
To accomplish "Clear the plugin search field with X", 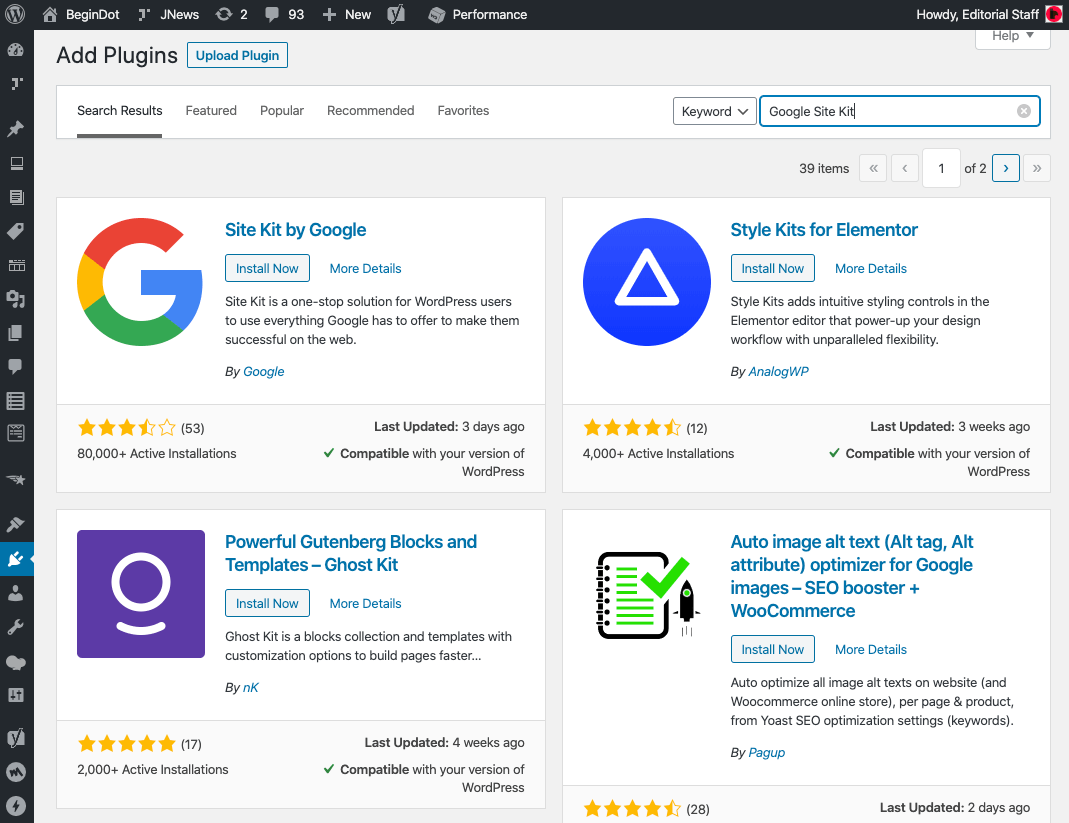I will (x=1024, y=111).
